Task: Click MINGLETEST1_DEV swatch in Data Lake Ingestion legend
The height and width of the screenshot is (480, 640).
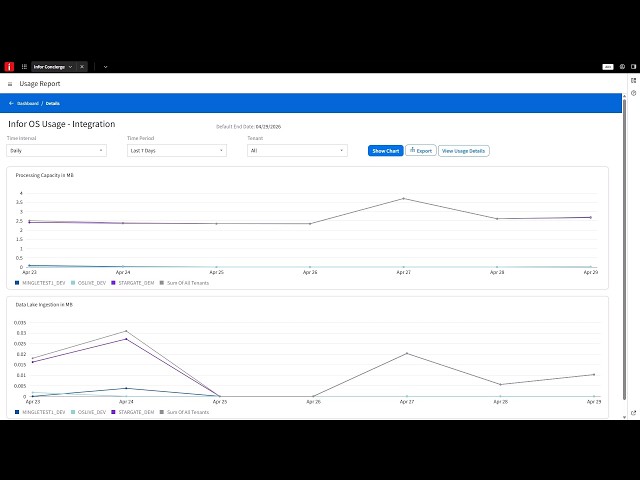Action: [17, 412]
